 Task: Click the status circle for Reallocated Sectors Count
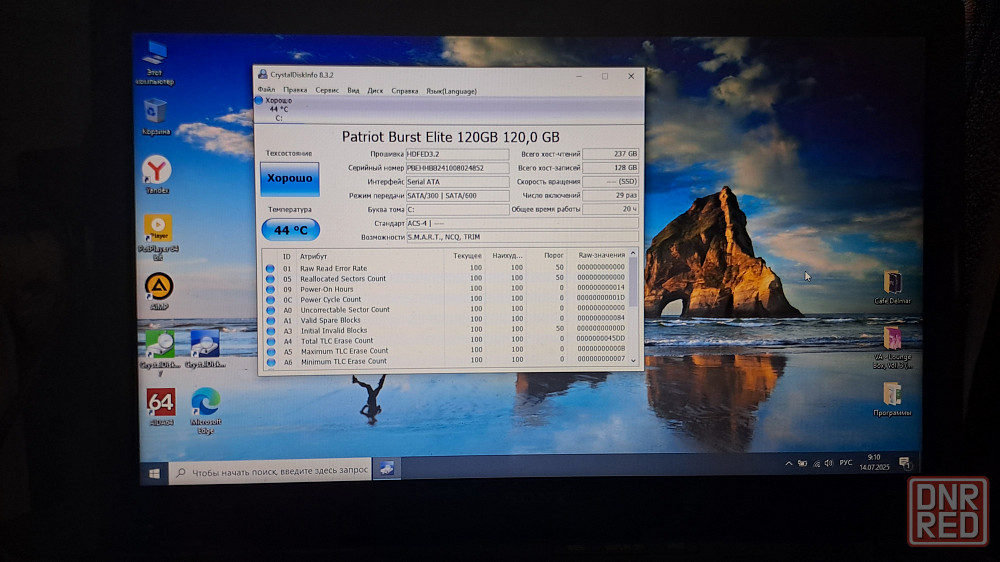click(x=270, y=279)
